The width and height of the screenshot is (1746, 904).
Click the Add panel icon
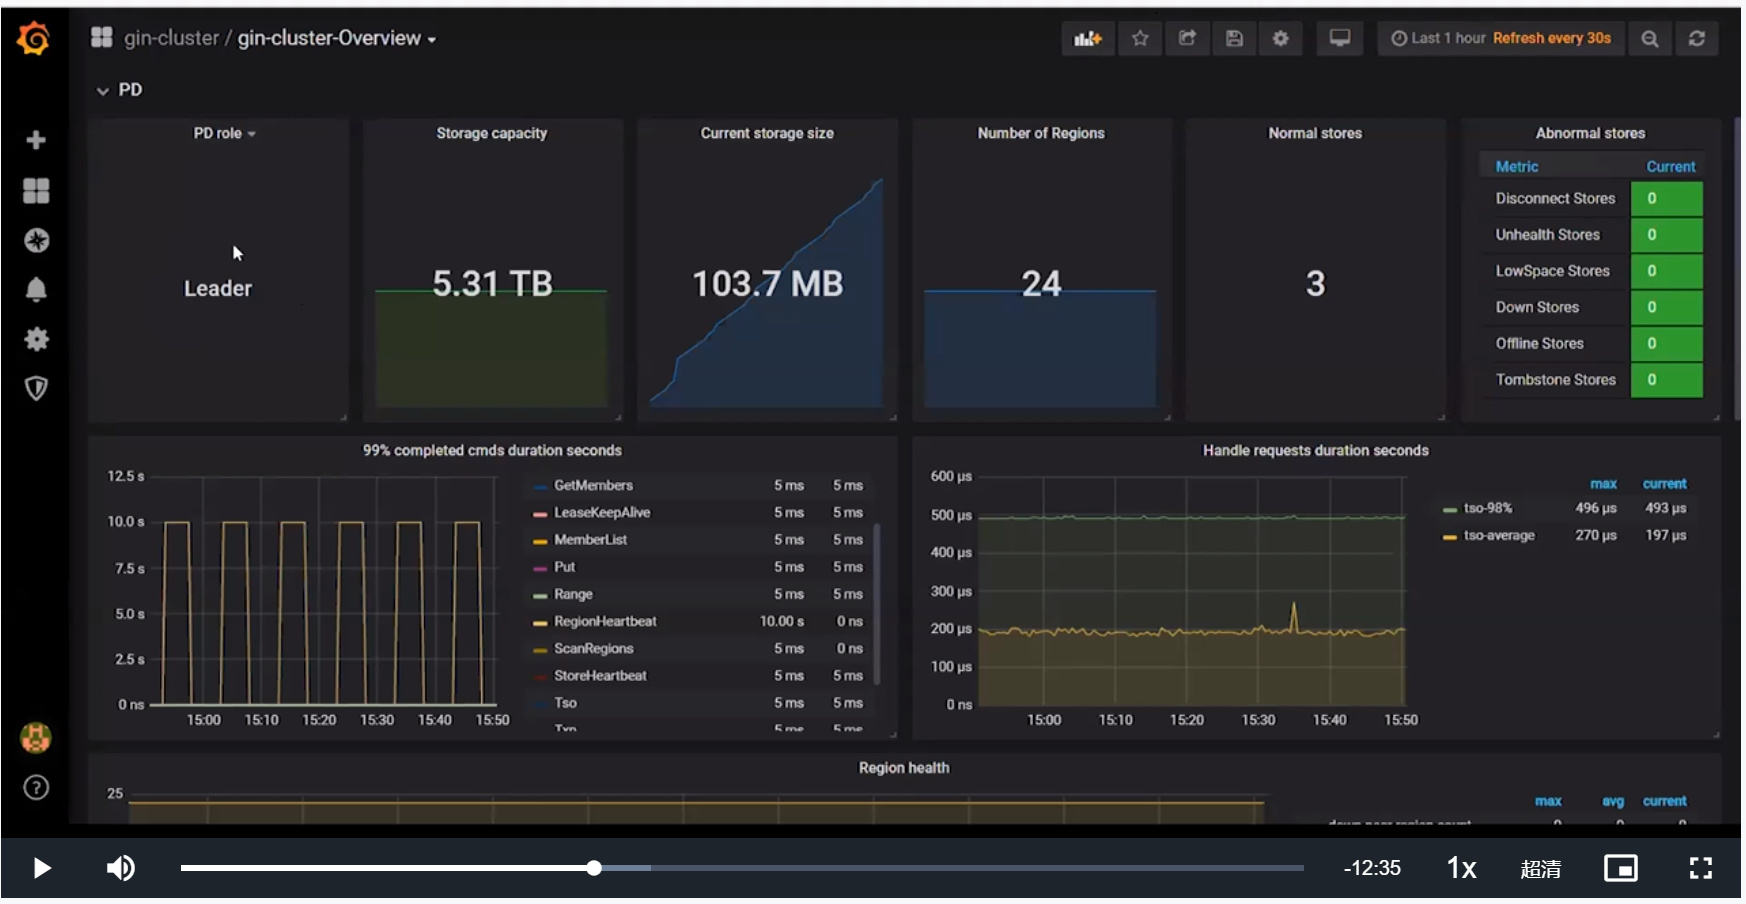(x=1087, y=39)
